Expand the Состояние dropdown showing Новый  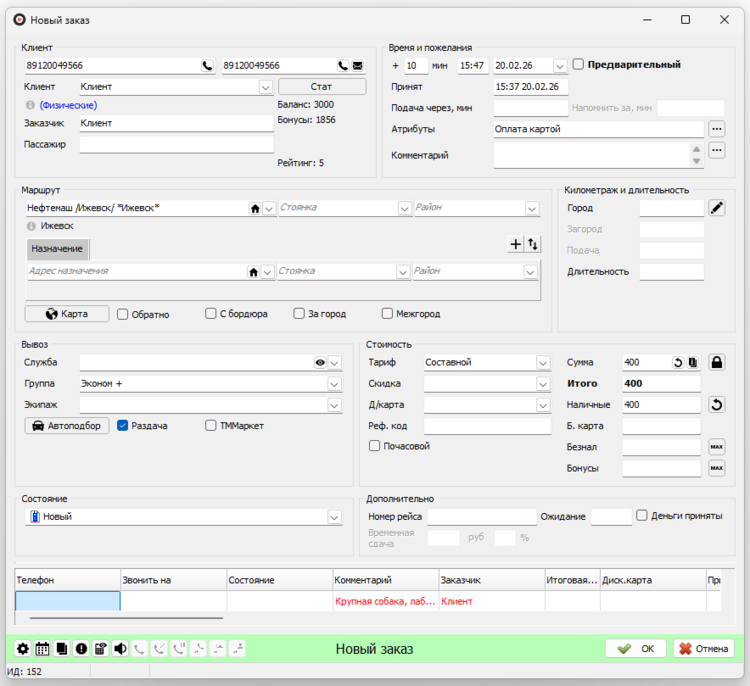(334, 517)
